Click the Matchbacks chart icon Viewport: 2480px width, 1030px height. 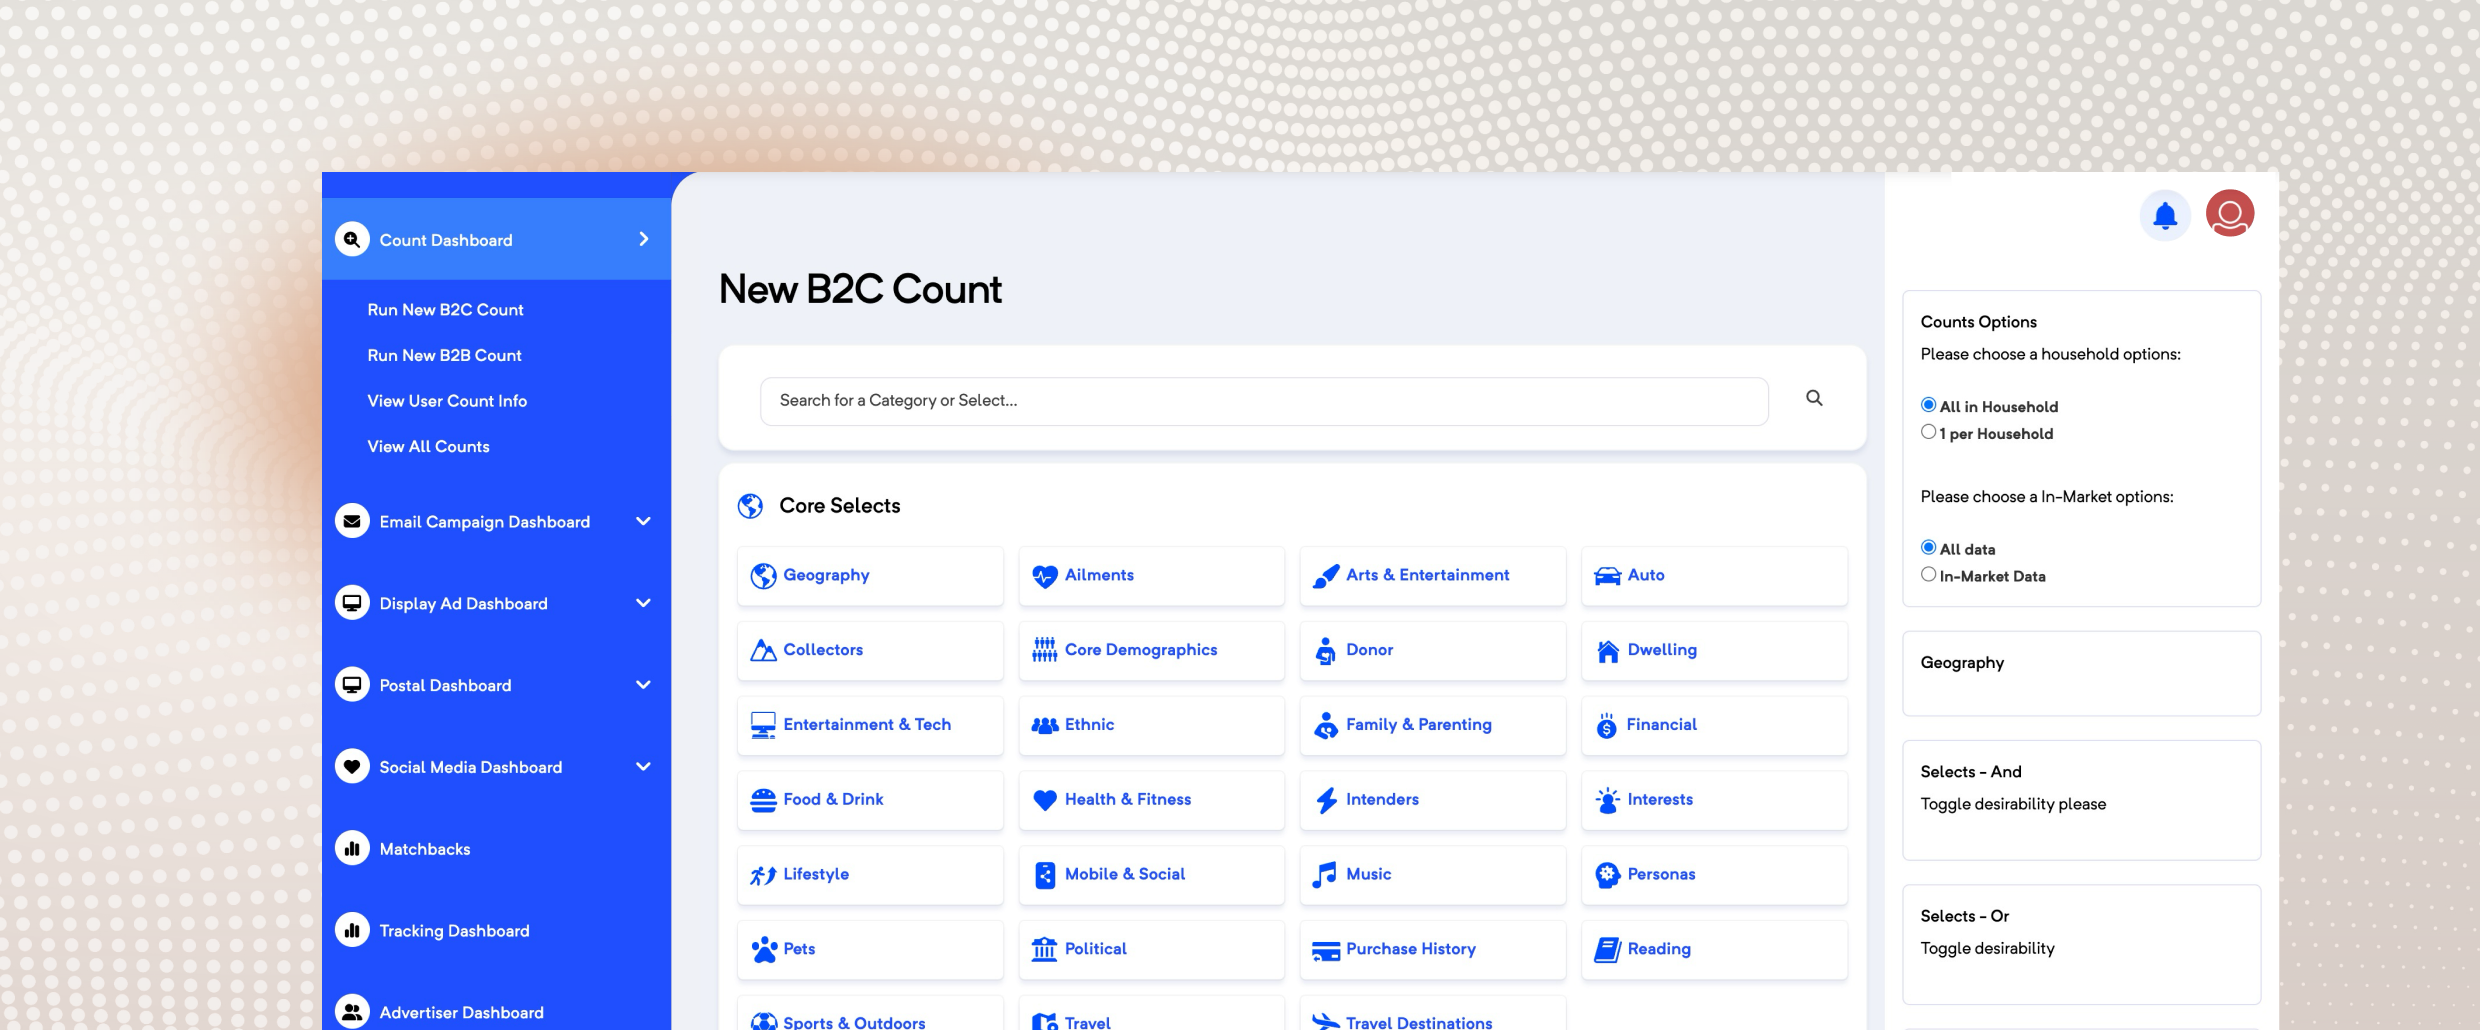pos(352,849)
